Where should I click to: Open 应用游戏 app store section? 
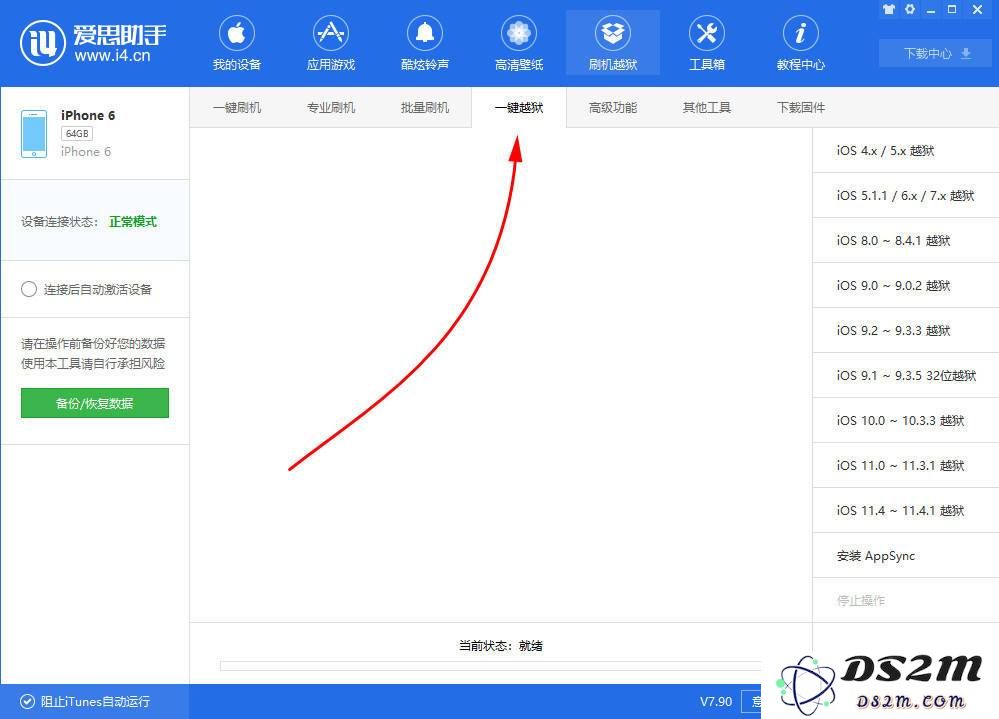pos(331,43)
